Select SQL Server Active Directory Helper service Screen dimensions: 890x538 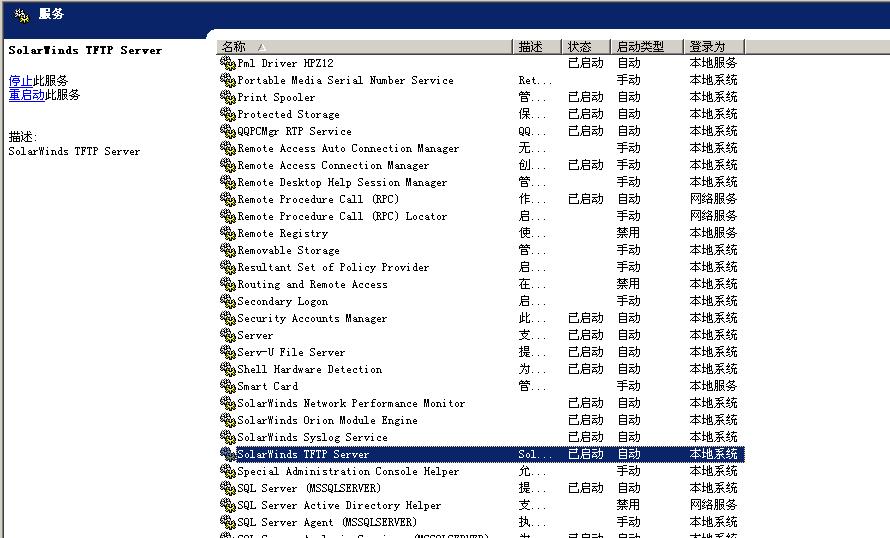pyautogui.click(x=339, y=506)
